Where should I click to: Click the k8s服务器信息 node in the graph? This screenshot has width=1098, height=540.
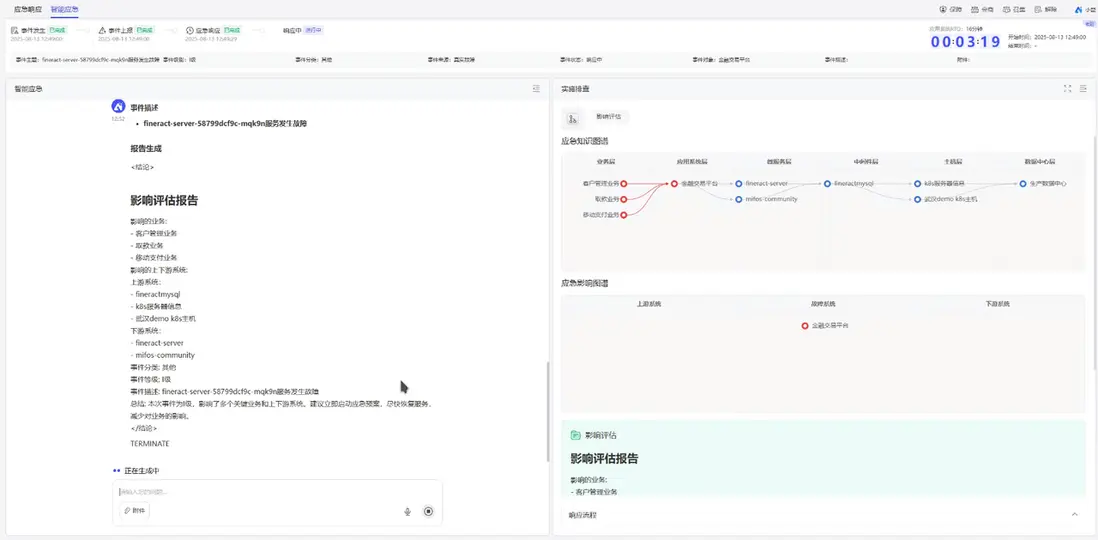click(x=917, y=184)
